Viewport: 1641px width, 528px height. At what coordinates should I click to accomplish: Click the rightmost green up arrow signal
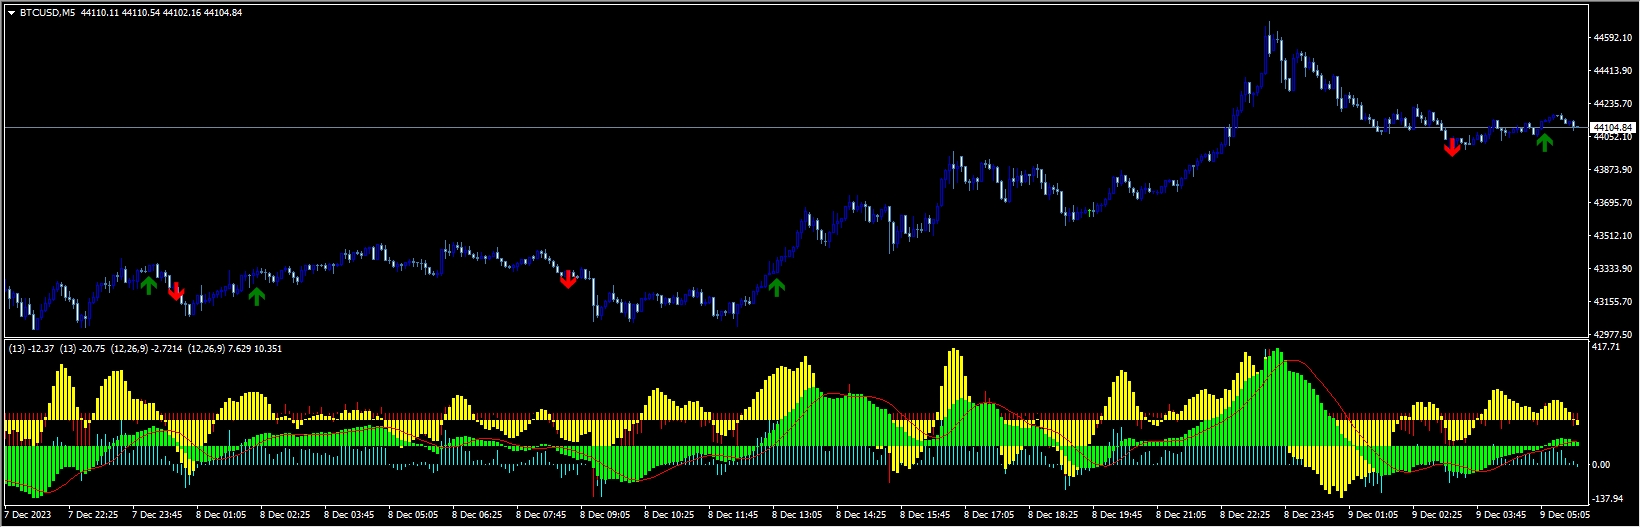[1545, 142]
